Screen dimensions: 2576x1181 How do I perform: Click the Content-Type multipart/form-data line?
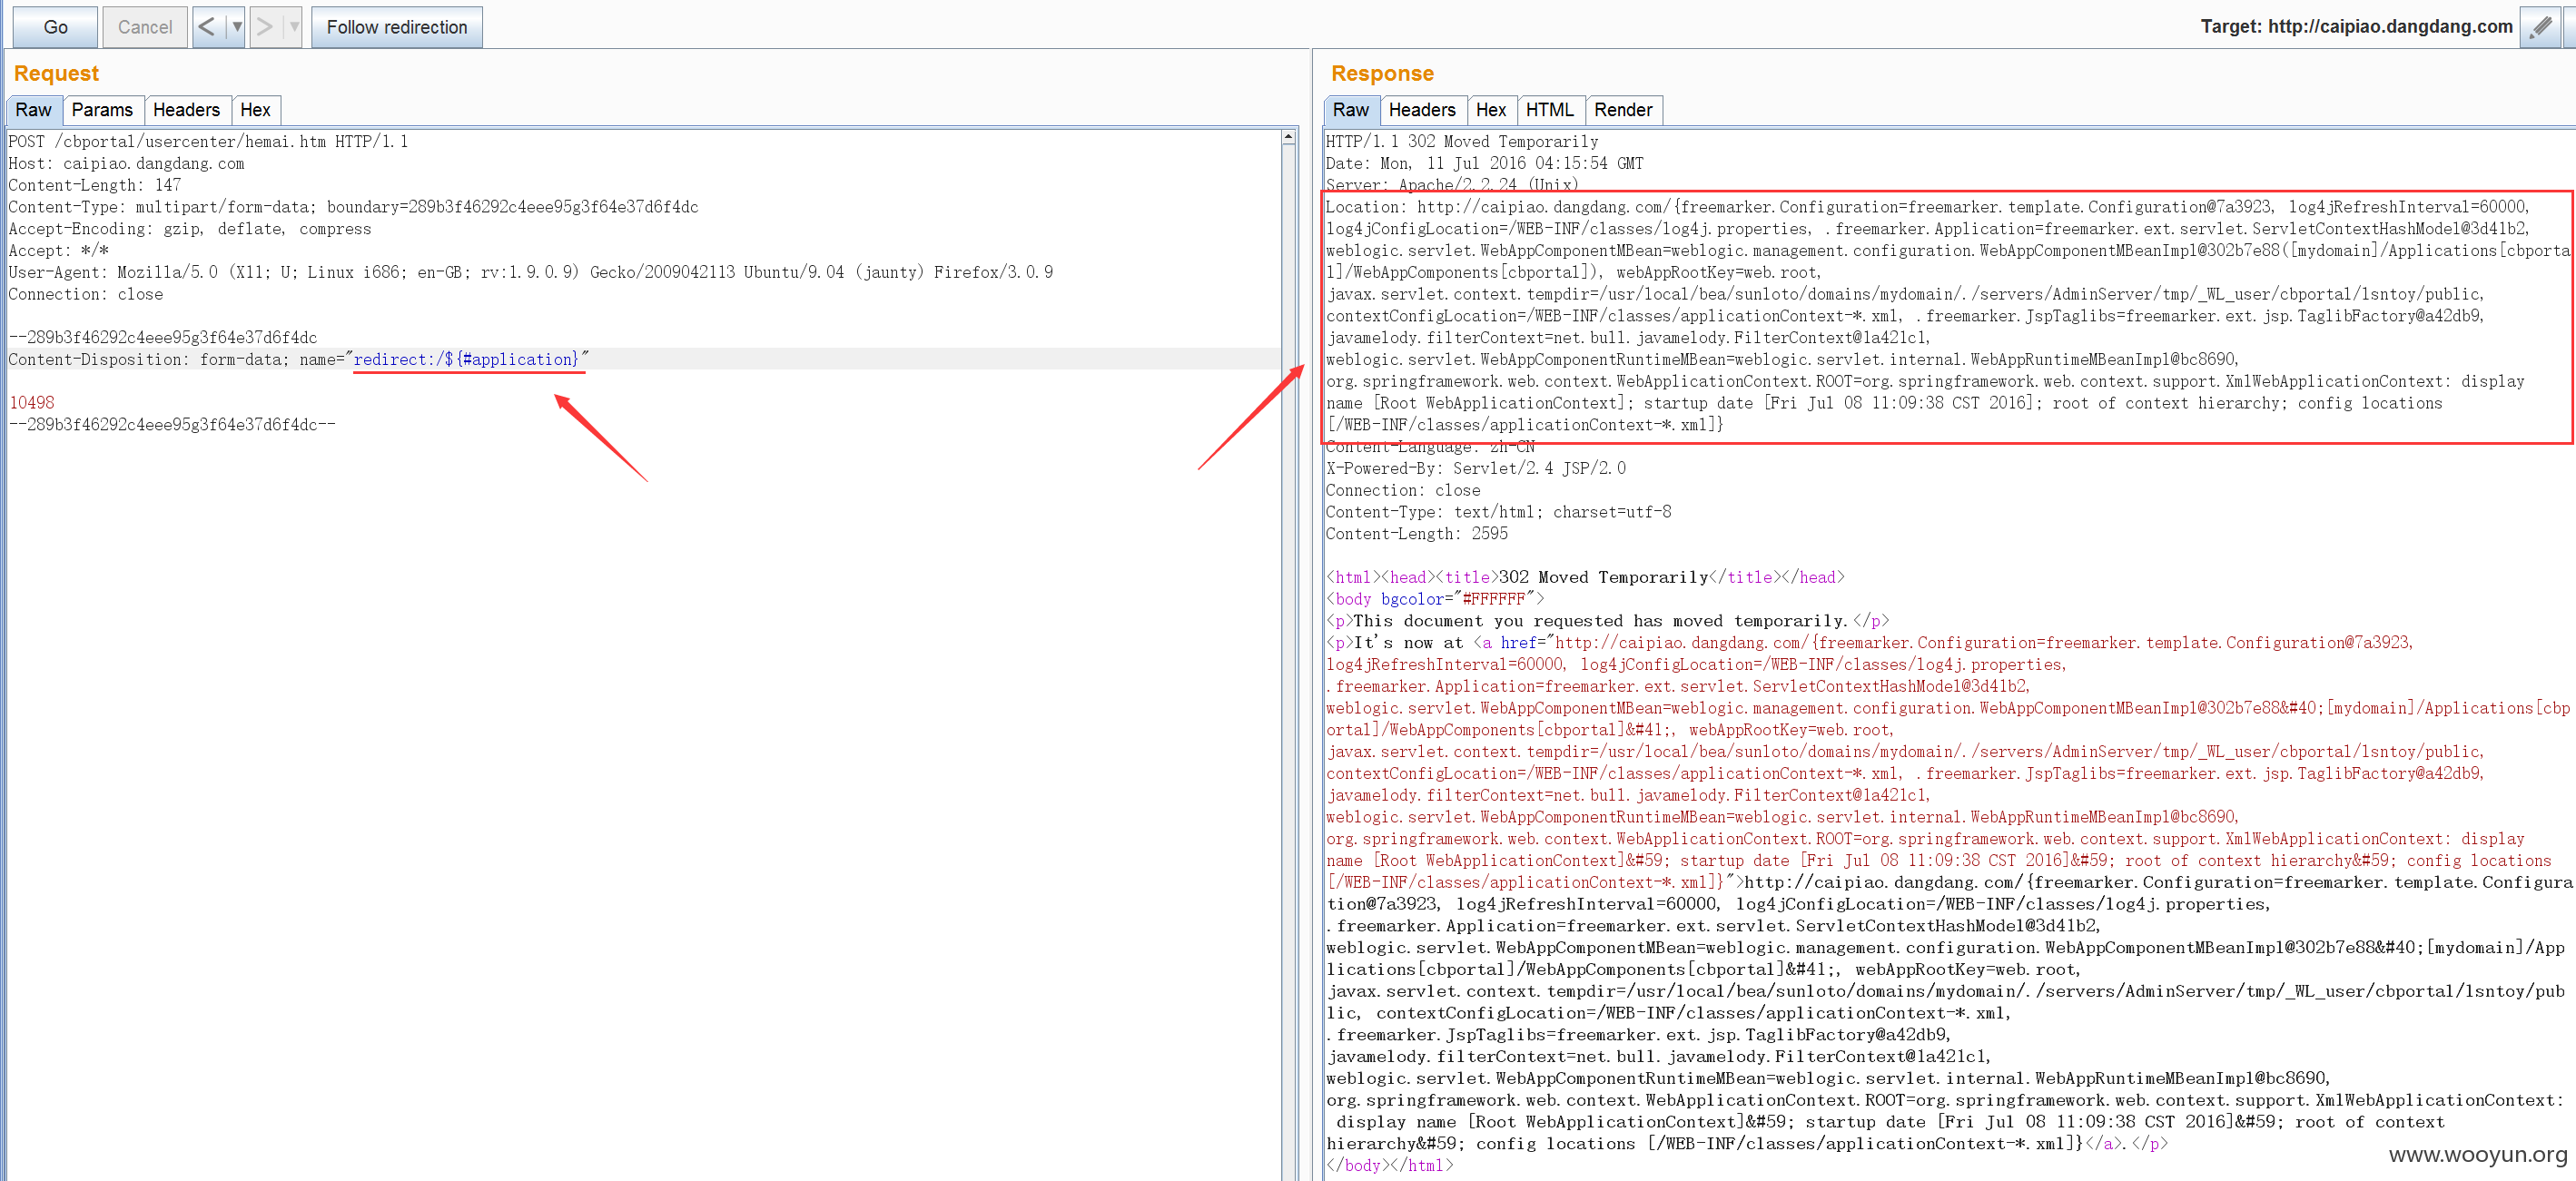pyautogui.click(x=353, y=207)
